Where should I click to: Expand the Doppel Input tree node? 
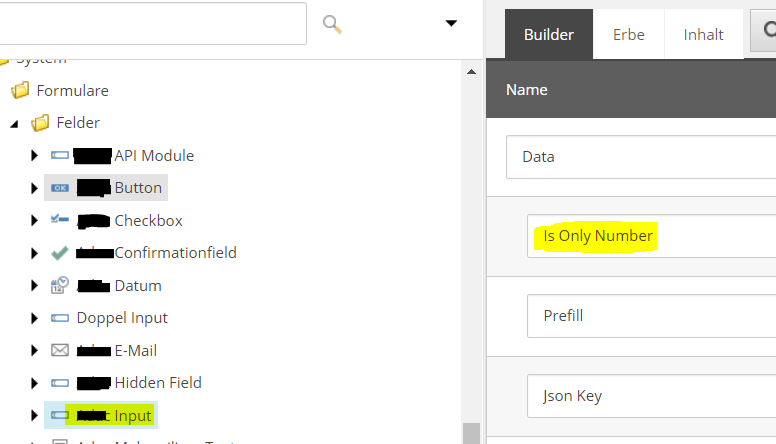click(x=35, y=318)
